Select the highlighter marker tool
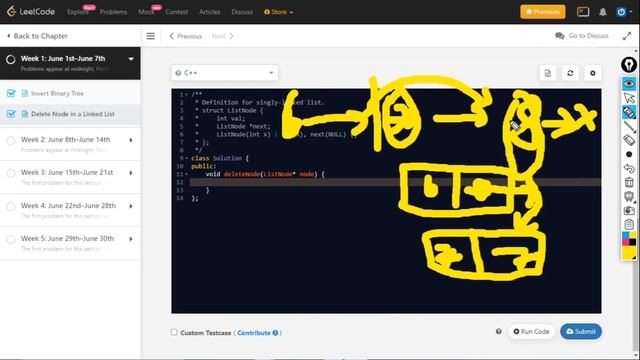Image resolution: width=640 pixels, height=360 pixels. coord(629,112)
